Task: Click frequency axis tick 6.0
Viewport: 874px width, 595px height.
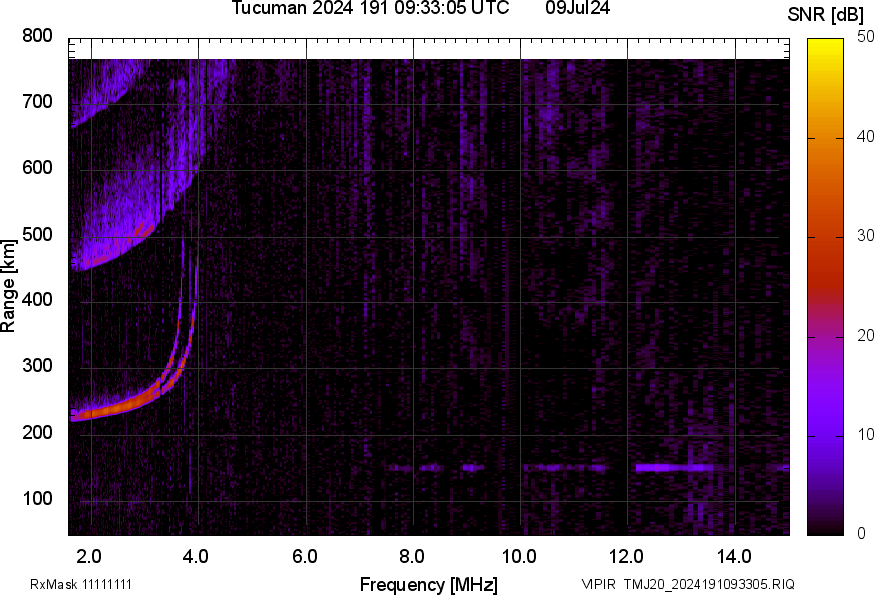Action: click(304, 556)
